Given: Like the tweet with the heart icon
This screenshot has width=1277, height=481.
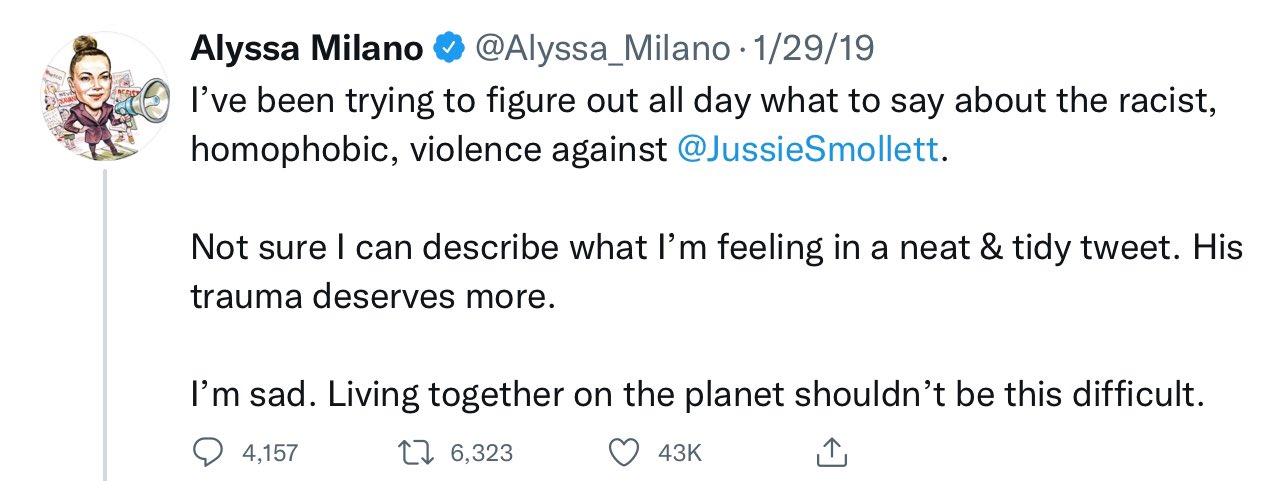Looking at the screenshot, I should pyautogui.click(x=624, y=454).
